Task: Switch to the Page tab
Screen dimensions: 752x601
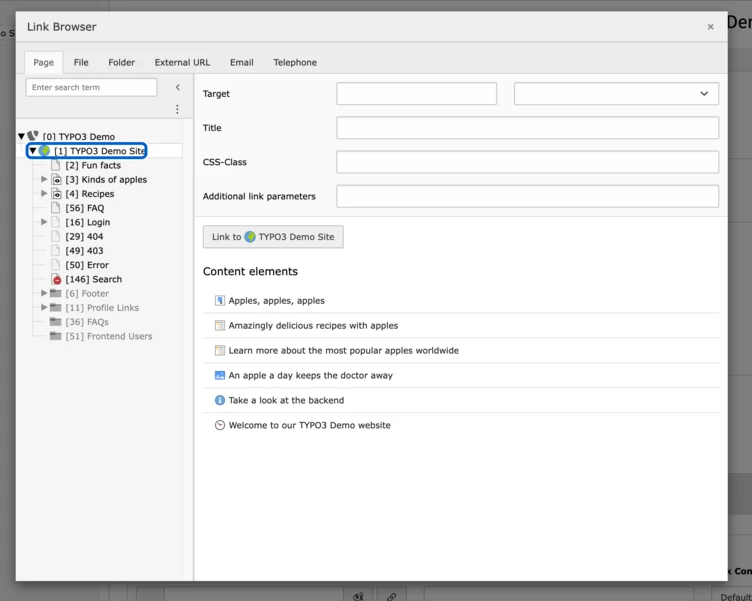Action: [44, 62]
